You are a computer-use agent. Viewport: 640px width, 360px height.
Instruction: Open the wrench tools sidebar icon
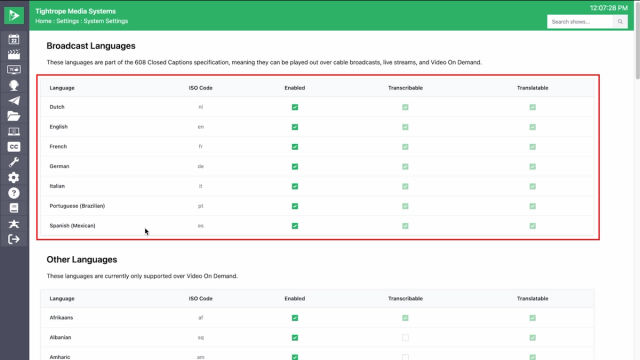coord(14,162)
